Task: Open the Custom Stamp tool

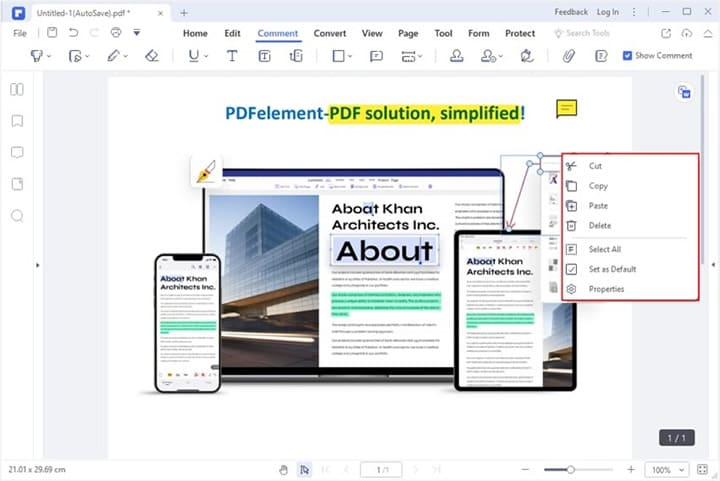Action: click(x=487, y=56)
